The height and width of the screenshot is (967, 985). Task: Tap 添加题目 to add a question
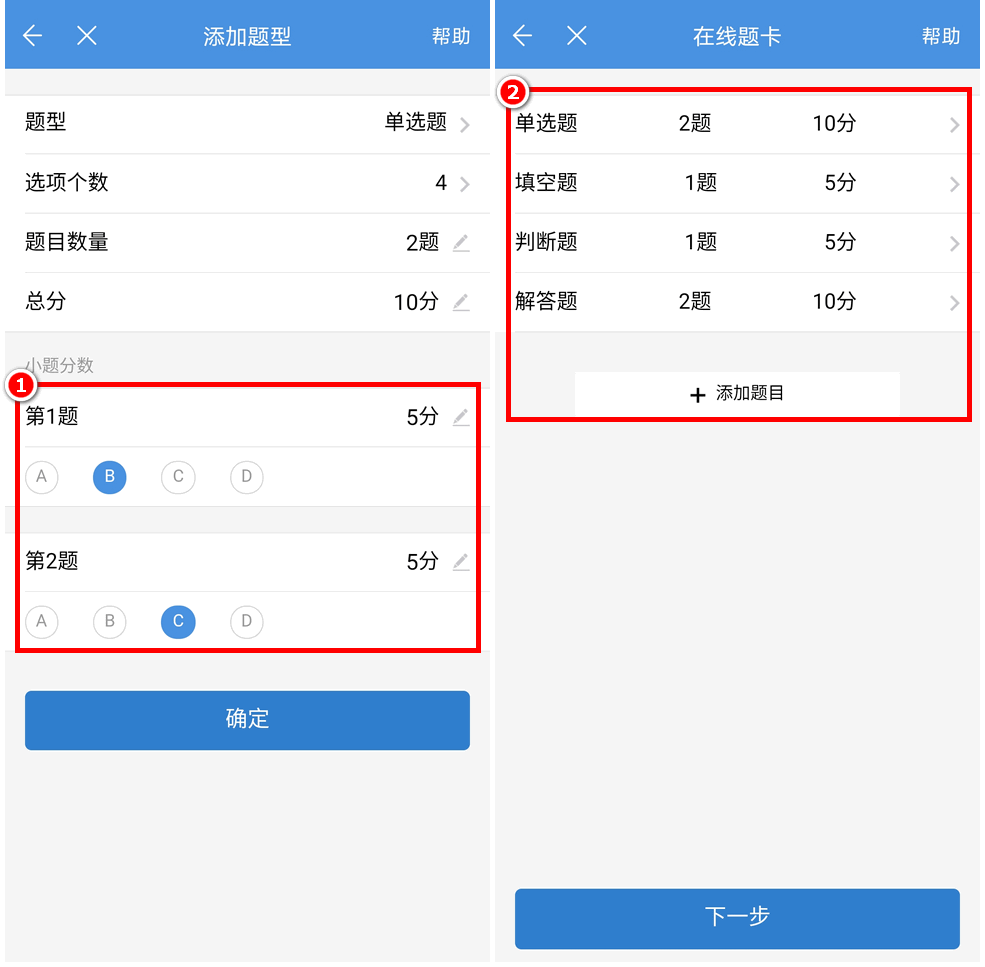738,394
